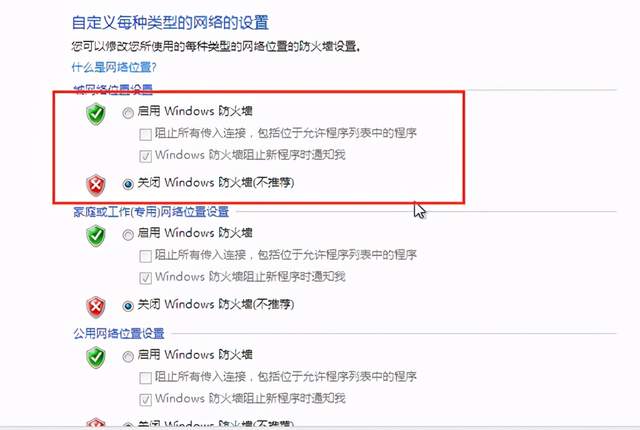Click red shield icon in the first network section

96,186
